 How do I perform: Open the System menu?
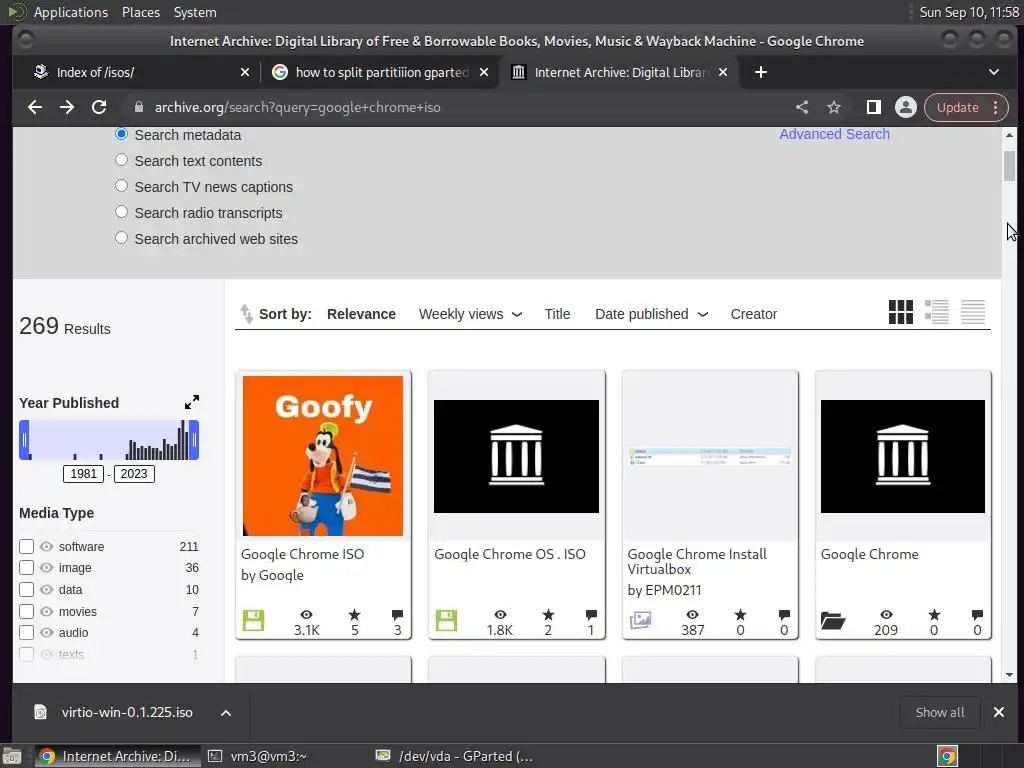(x=195, y=12)
